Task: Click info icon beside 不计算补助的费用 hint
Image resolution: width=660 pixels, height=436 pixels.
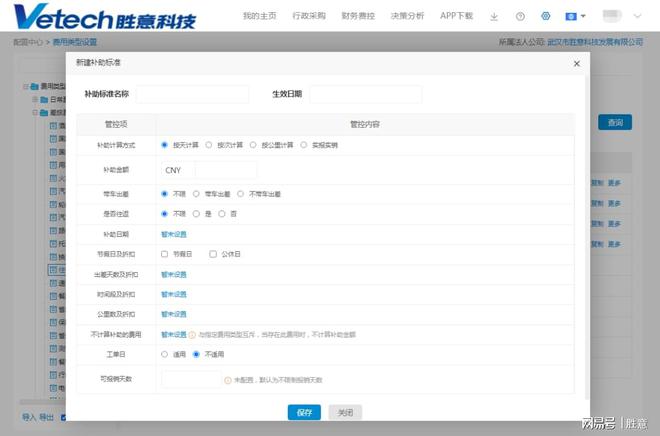Action: click(x=192, y=335)
